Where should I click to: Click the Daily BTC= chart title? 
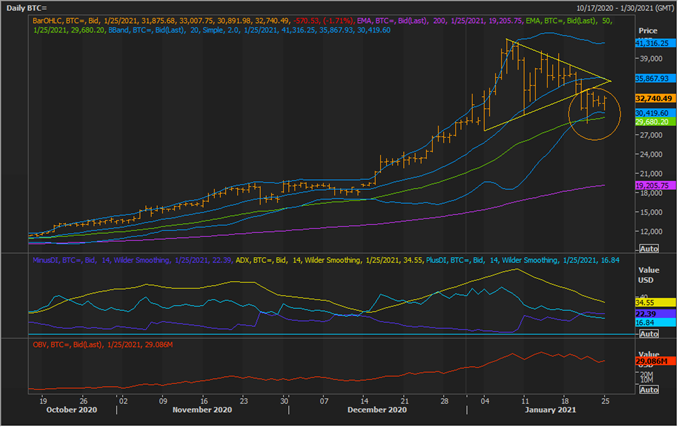point(26,8)
